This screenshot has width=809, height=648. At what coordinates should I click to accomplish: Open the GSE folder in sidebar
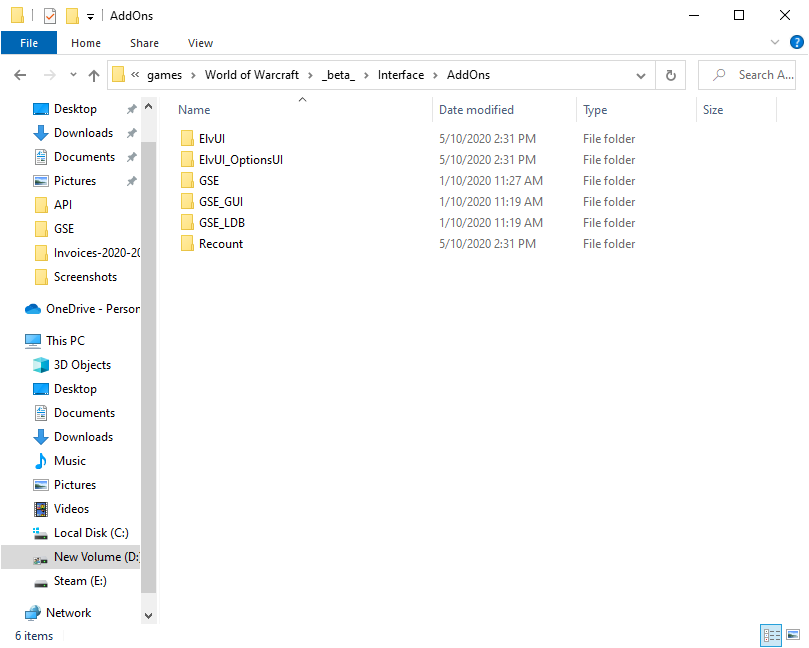[63, 229]
